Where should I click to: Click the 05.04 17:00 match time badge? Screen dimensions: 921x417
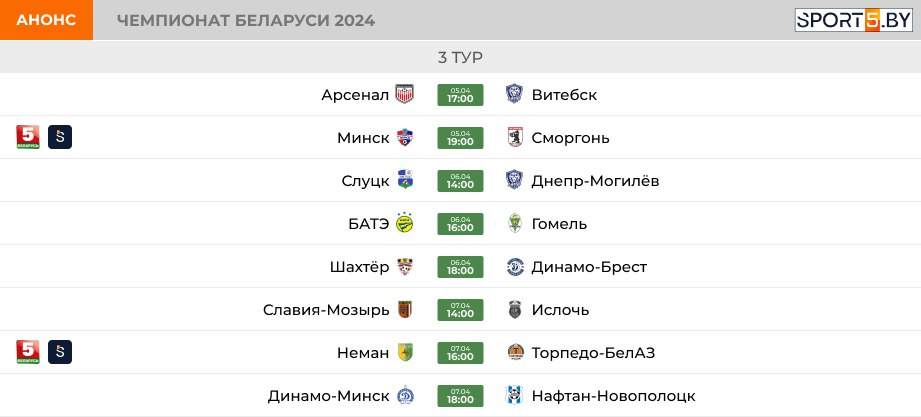(460, 95)
